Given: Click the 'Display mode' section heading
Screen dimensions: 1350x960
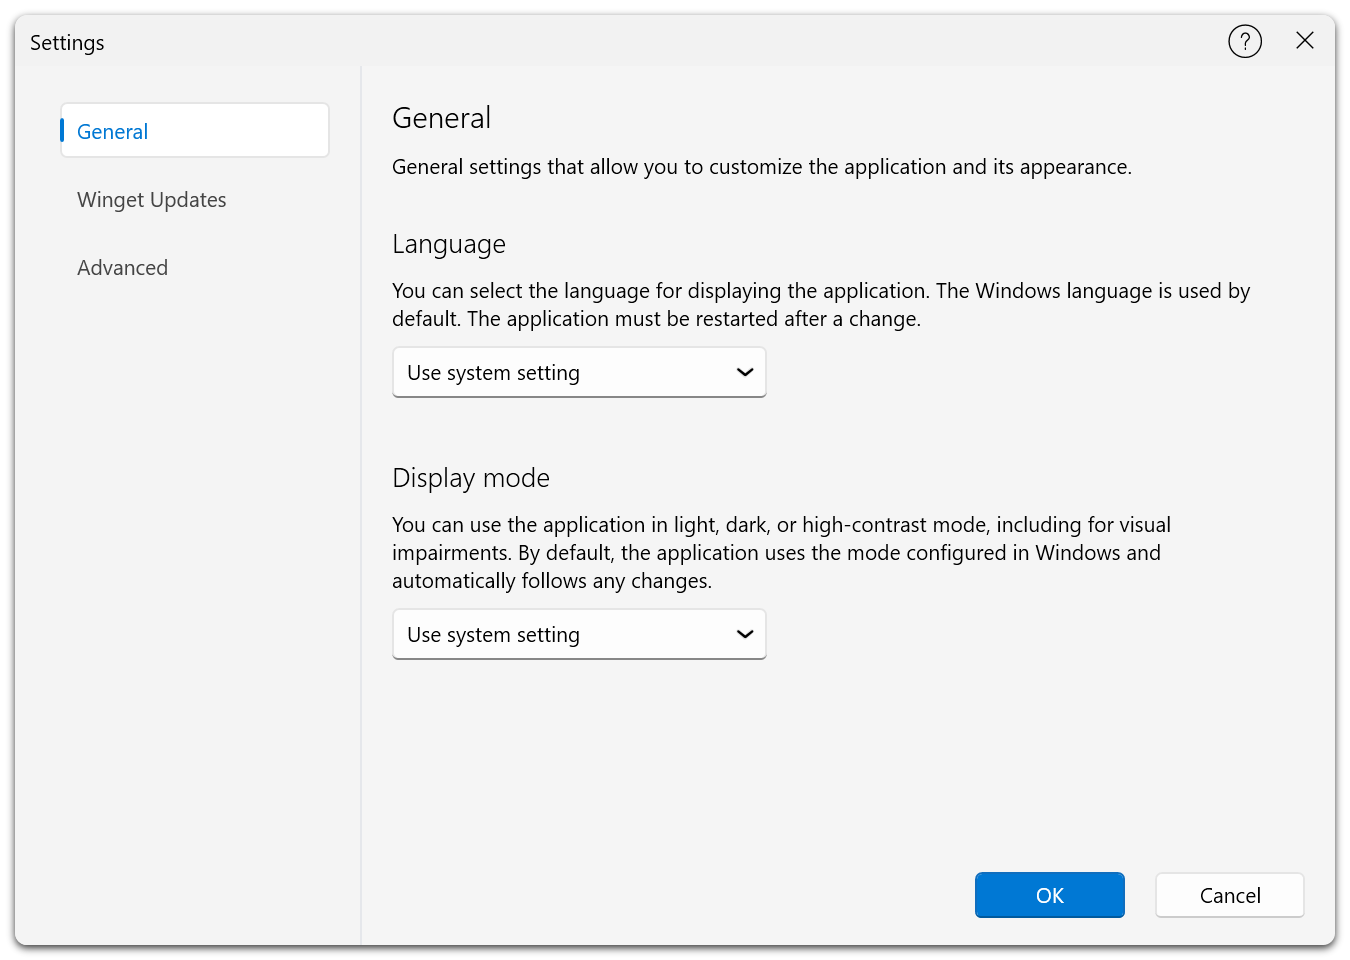Looking at the screenshot, I should pos(471,478).
